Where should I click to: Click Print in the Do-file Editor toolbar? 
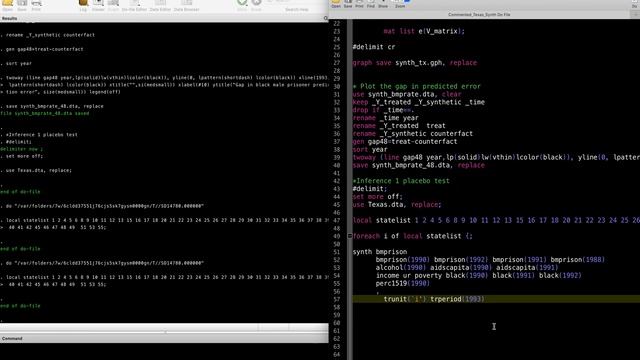point(359,4)
